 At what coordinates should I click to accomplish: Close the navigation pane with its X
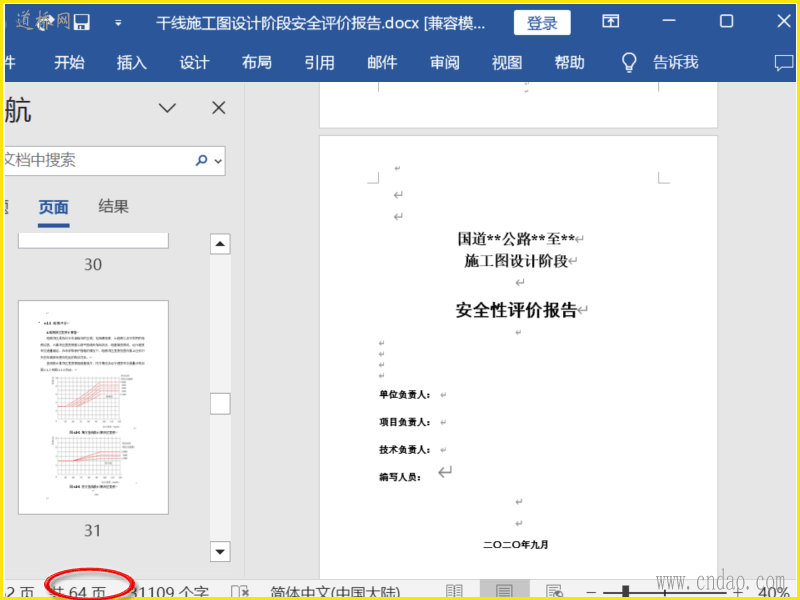tap(219, 108)
